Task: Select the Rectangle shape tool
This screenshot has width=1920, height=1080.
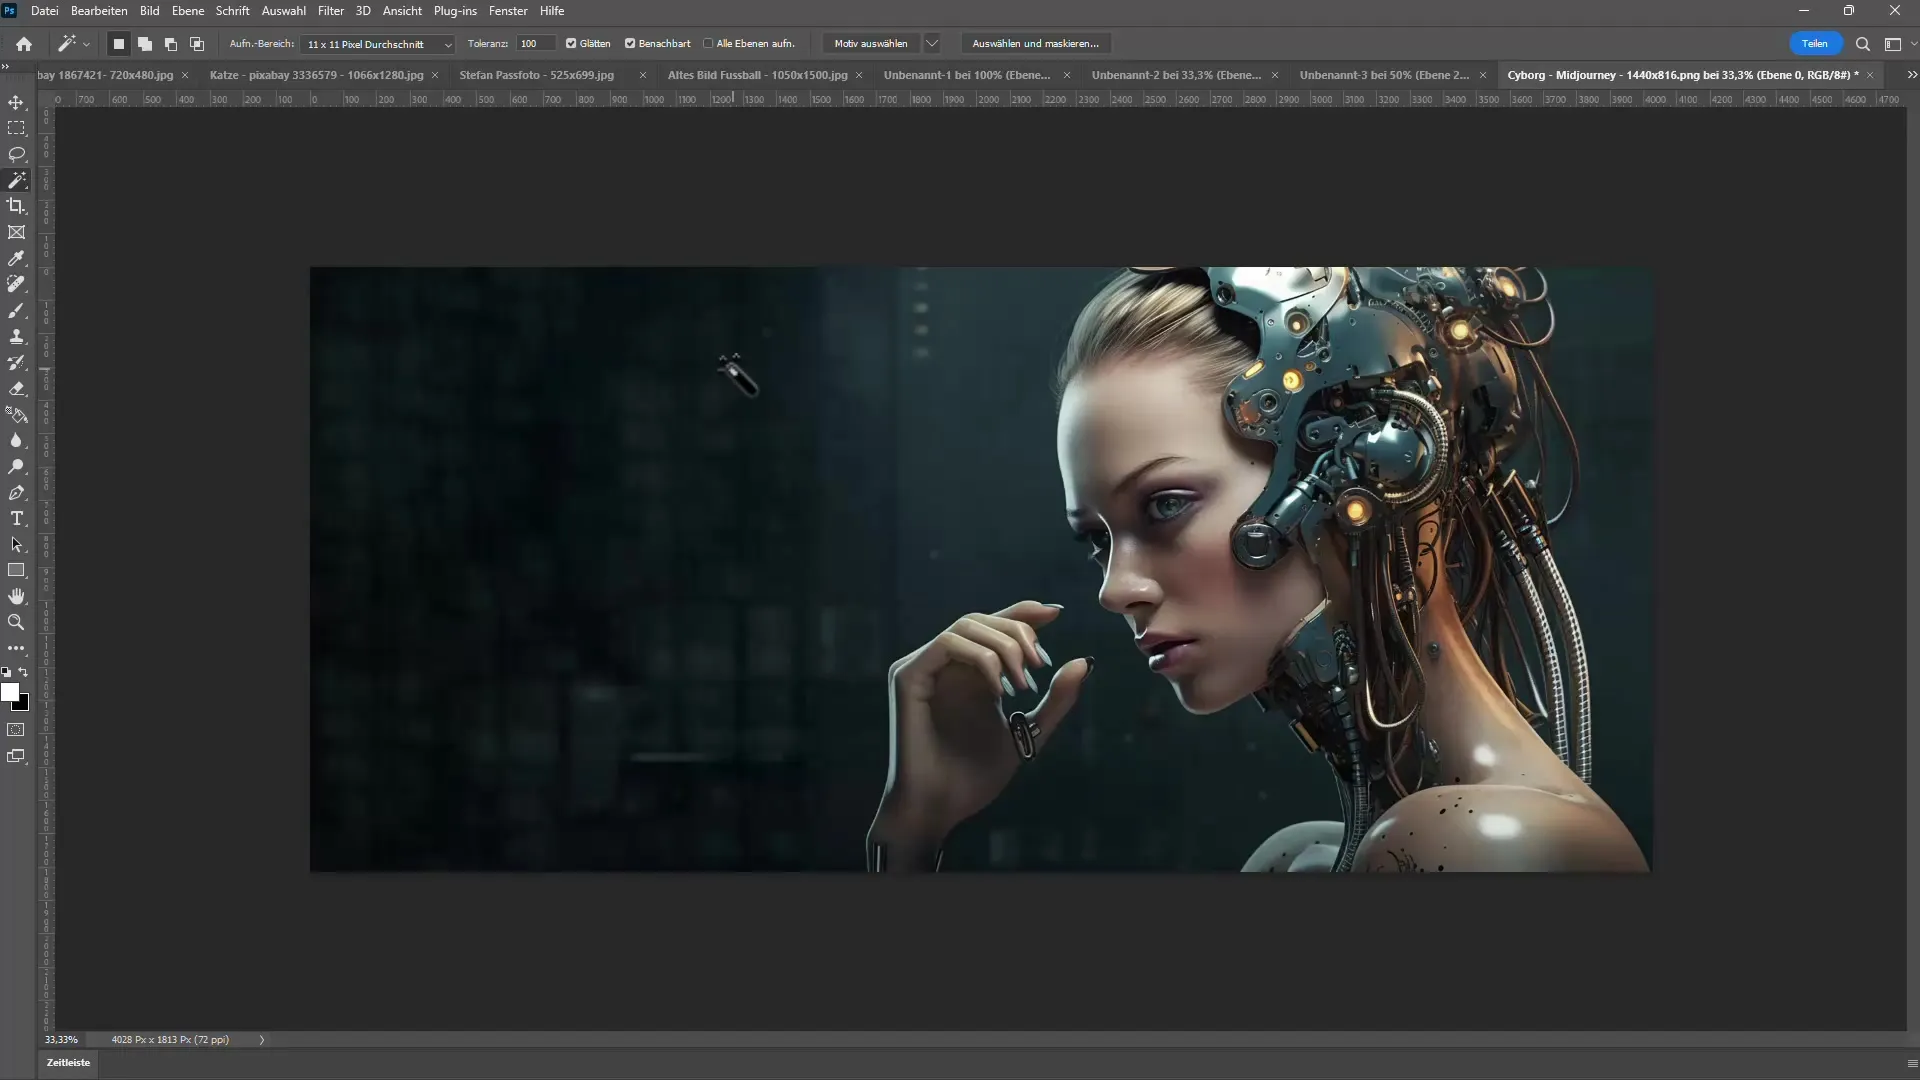Action: click(16, 570)
